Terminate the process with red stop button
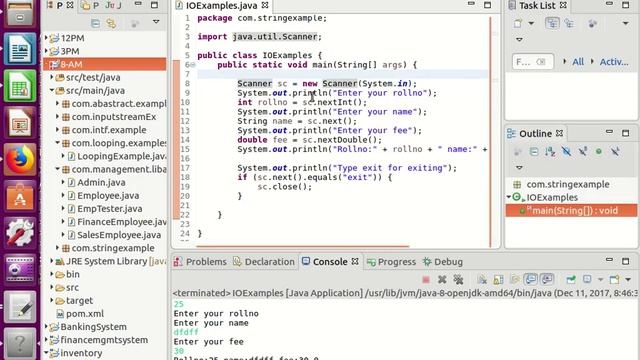640x360 pixels. pyautogui.click(x=426, y=280)
